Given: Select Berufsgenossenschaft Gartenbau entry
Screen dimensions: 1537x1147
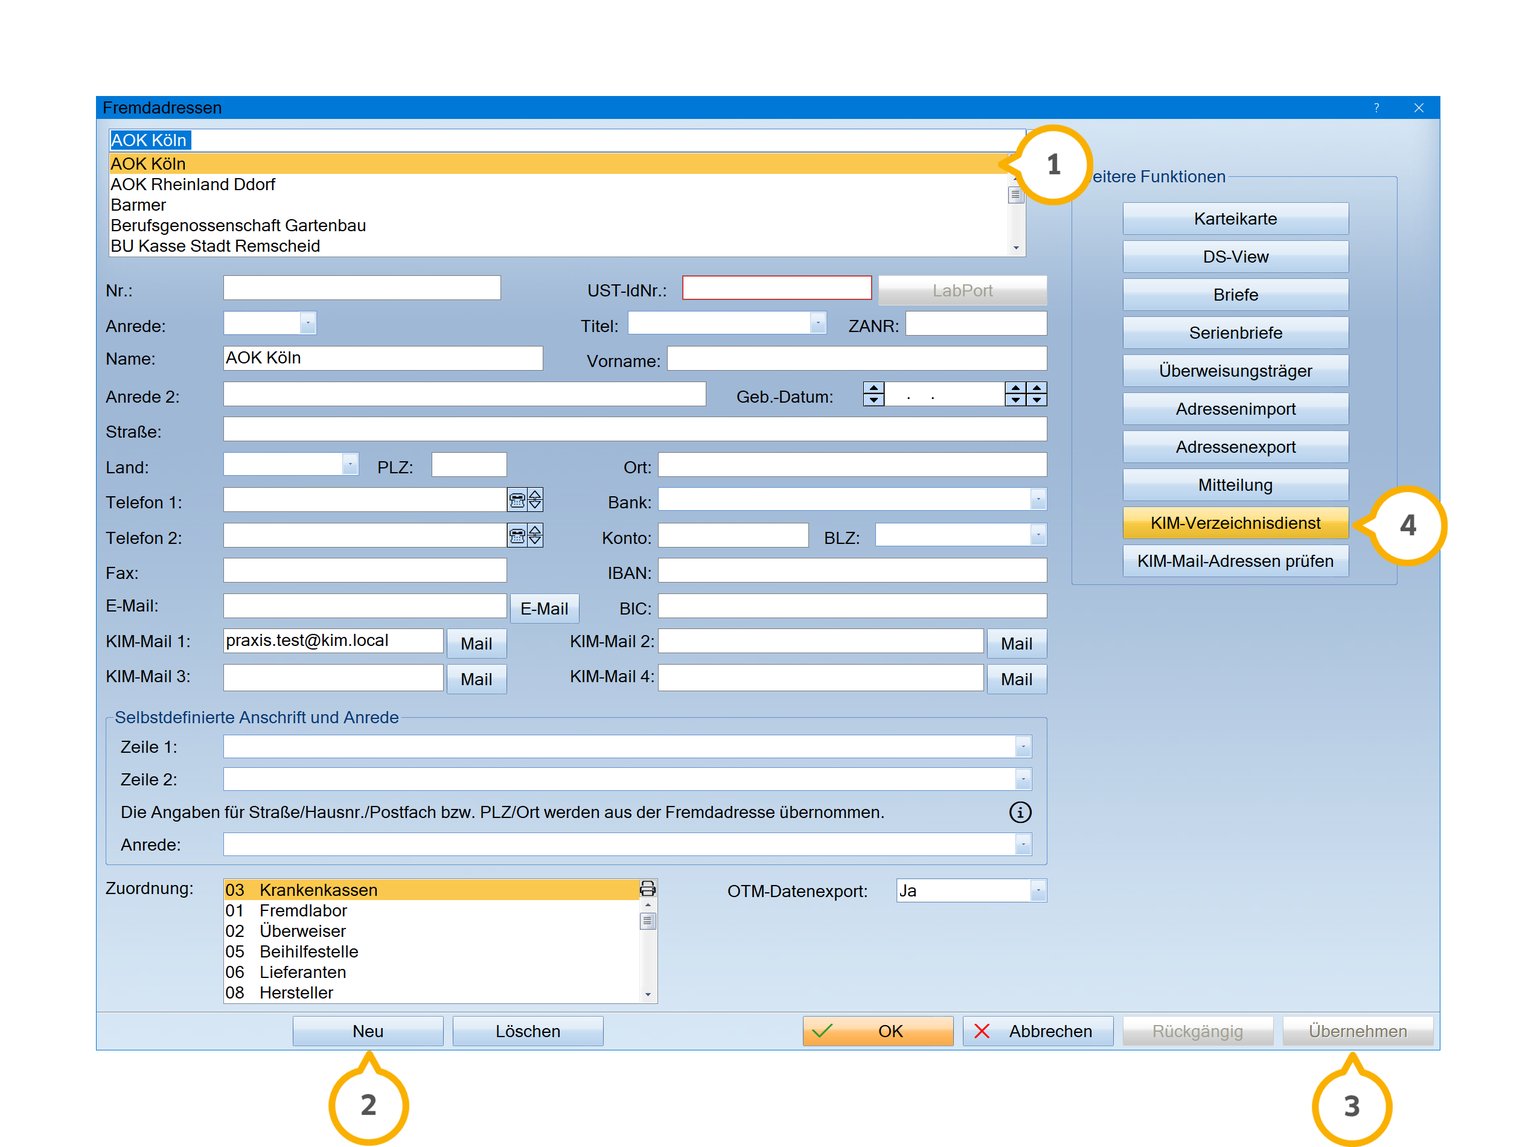Looking at the screenshot, I should [558, 225].
